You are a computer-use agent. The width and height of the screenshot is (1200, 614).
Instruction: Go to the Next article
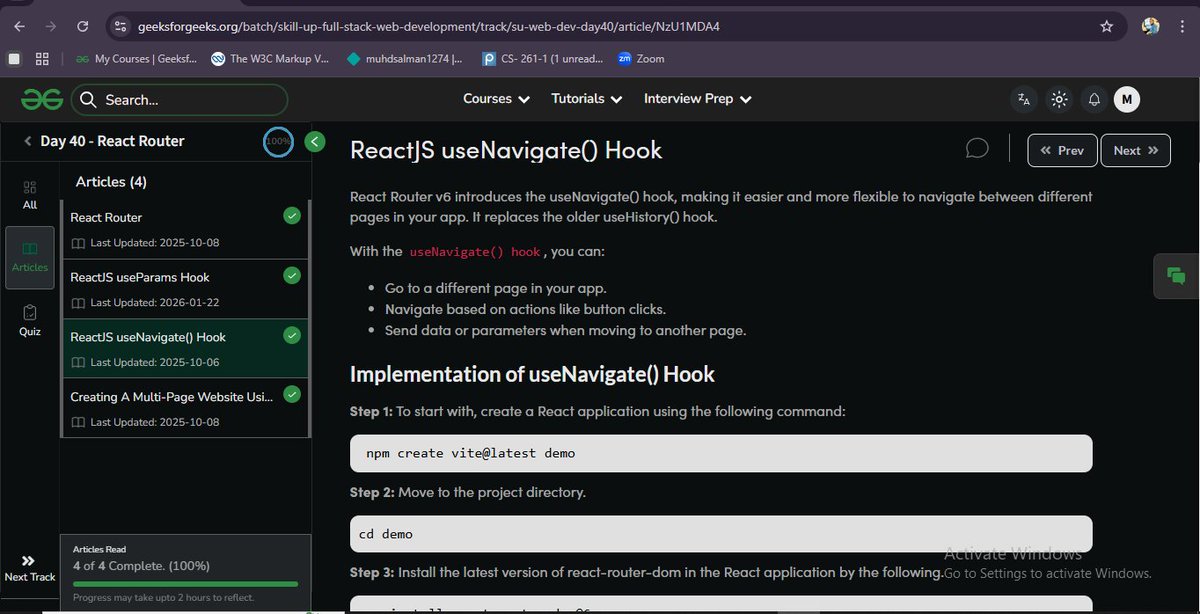coord(1136,151)
